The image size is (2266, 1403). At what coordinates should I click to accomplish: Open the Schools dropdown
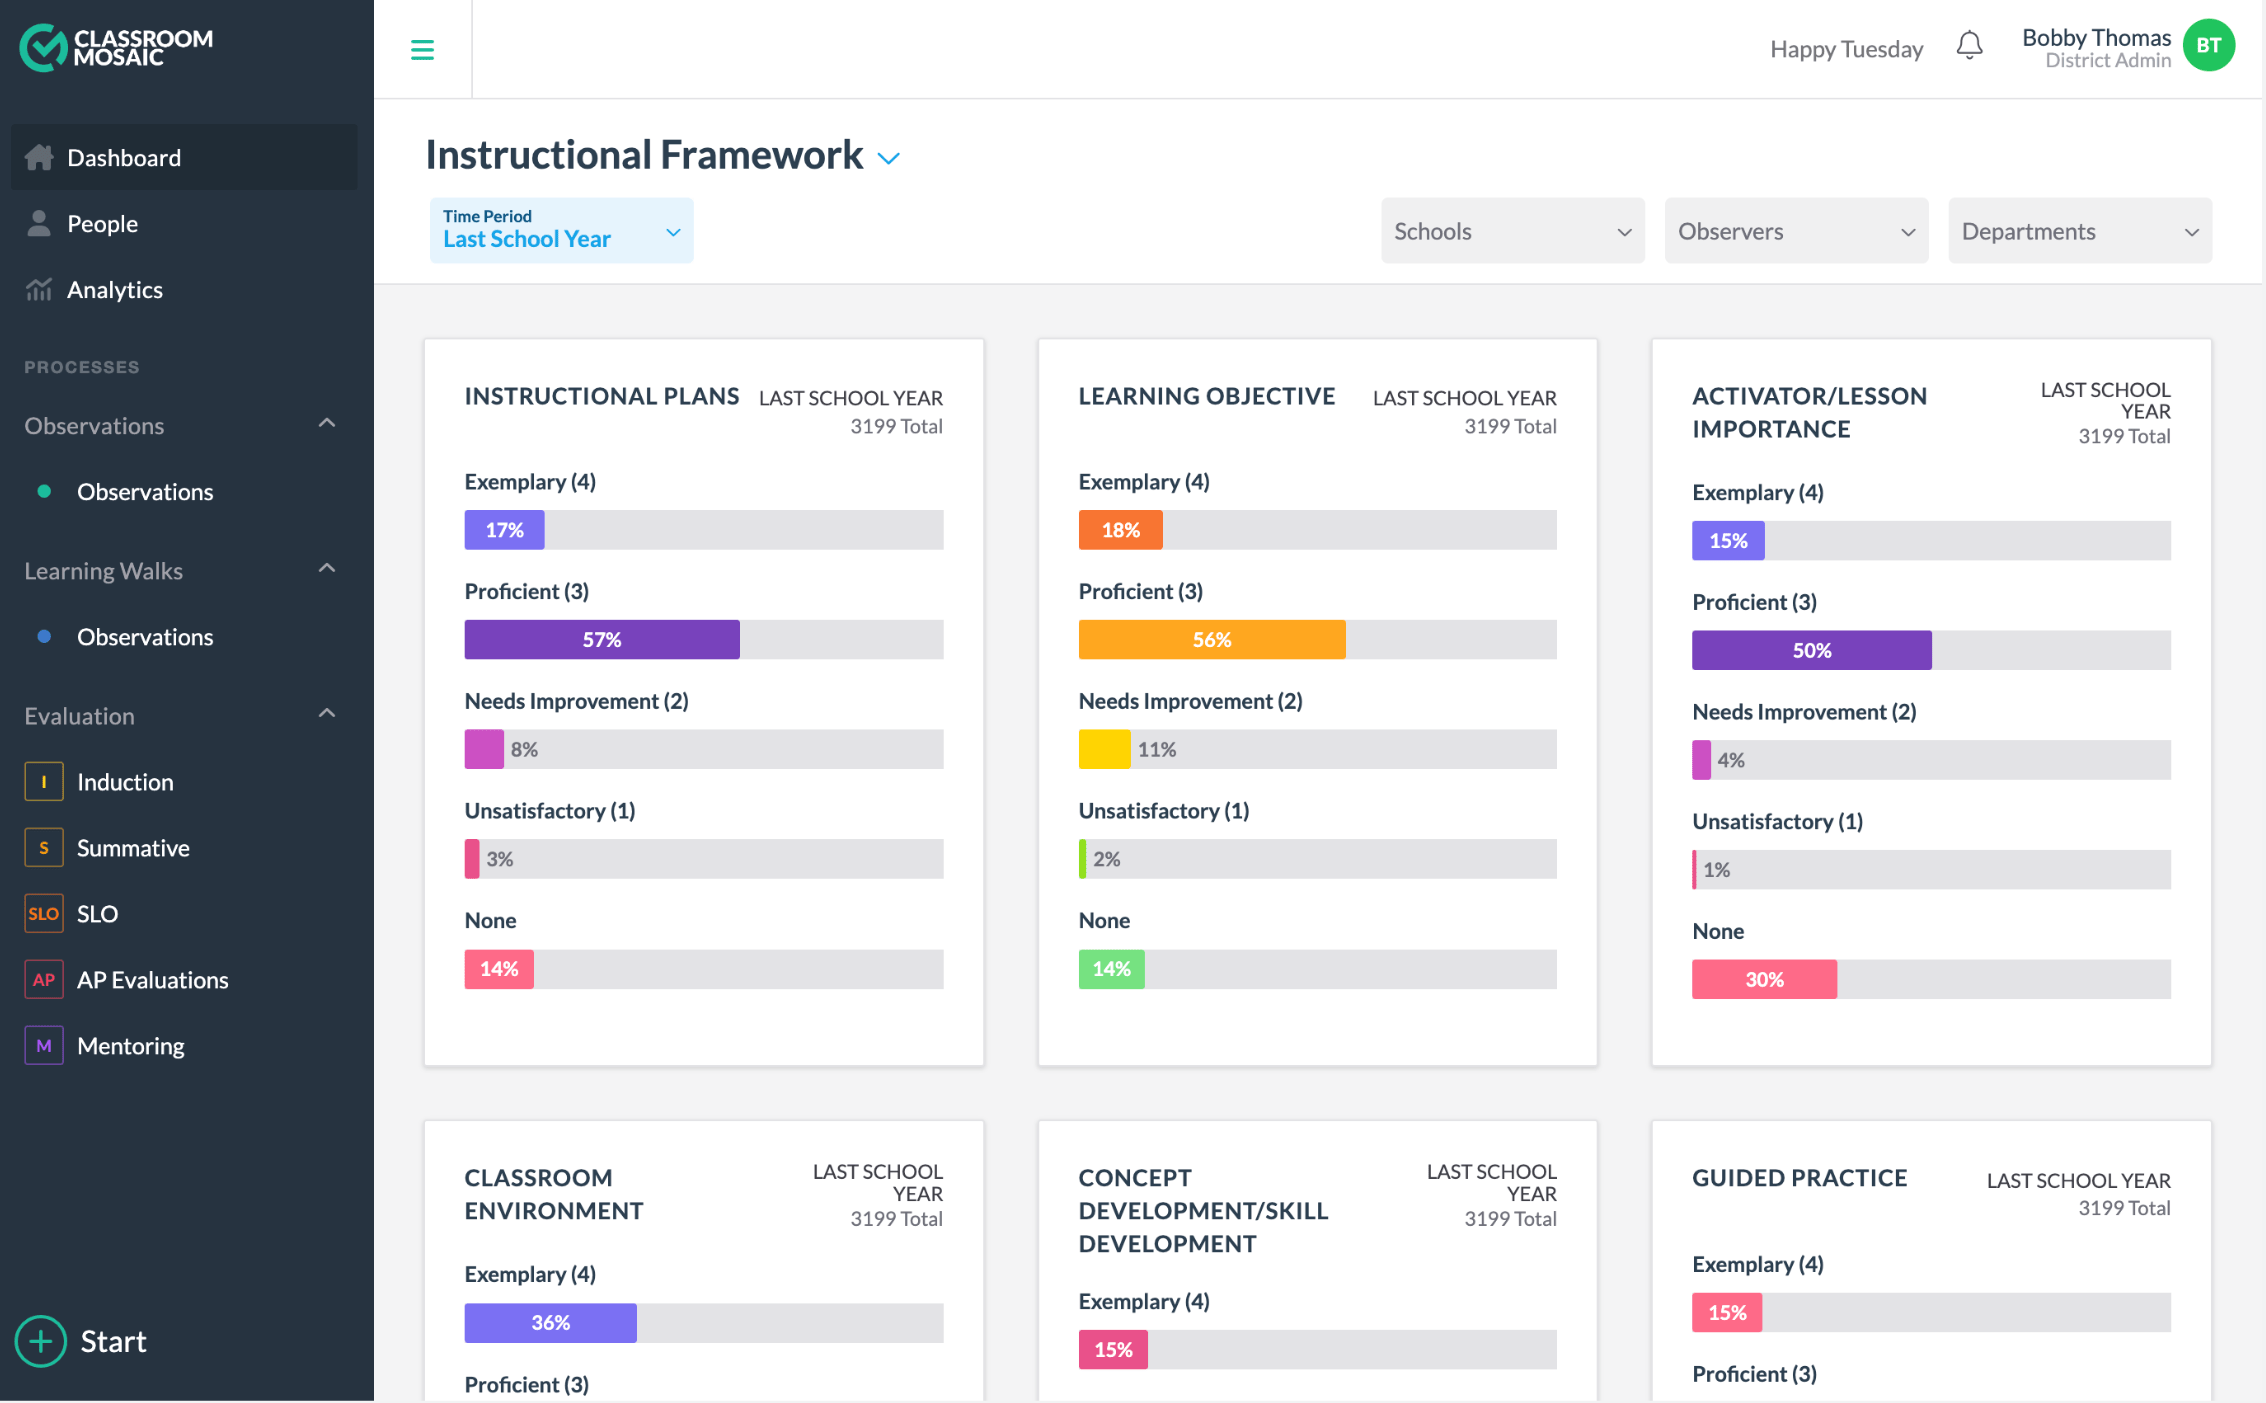pyautogui.click(x=1511, y=230)
